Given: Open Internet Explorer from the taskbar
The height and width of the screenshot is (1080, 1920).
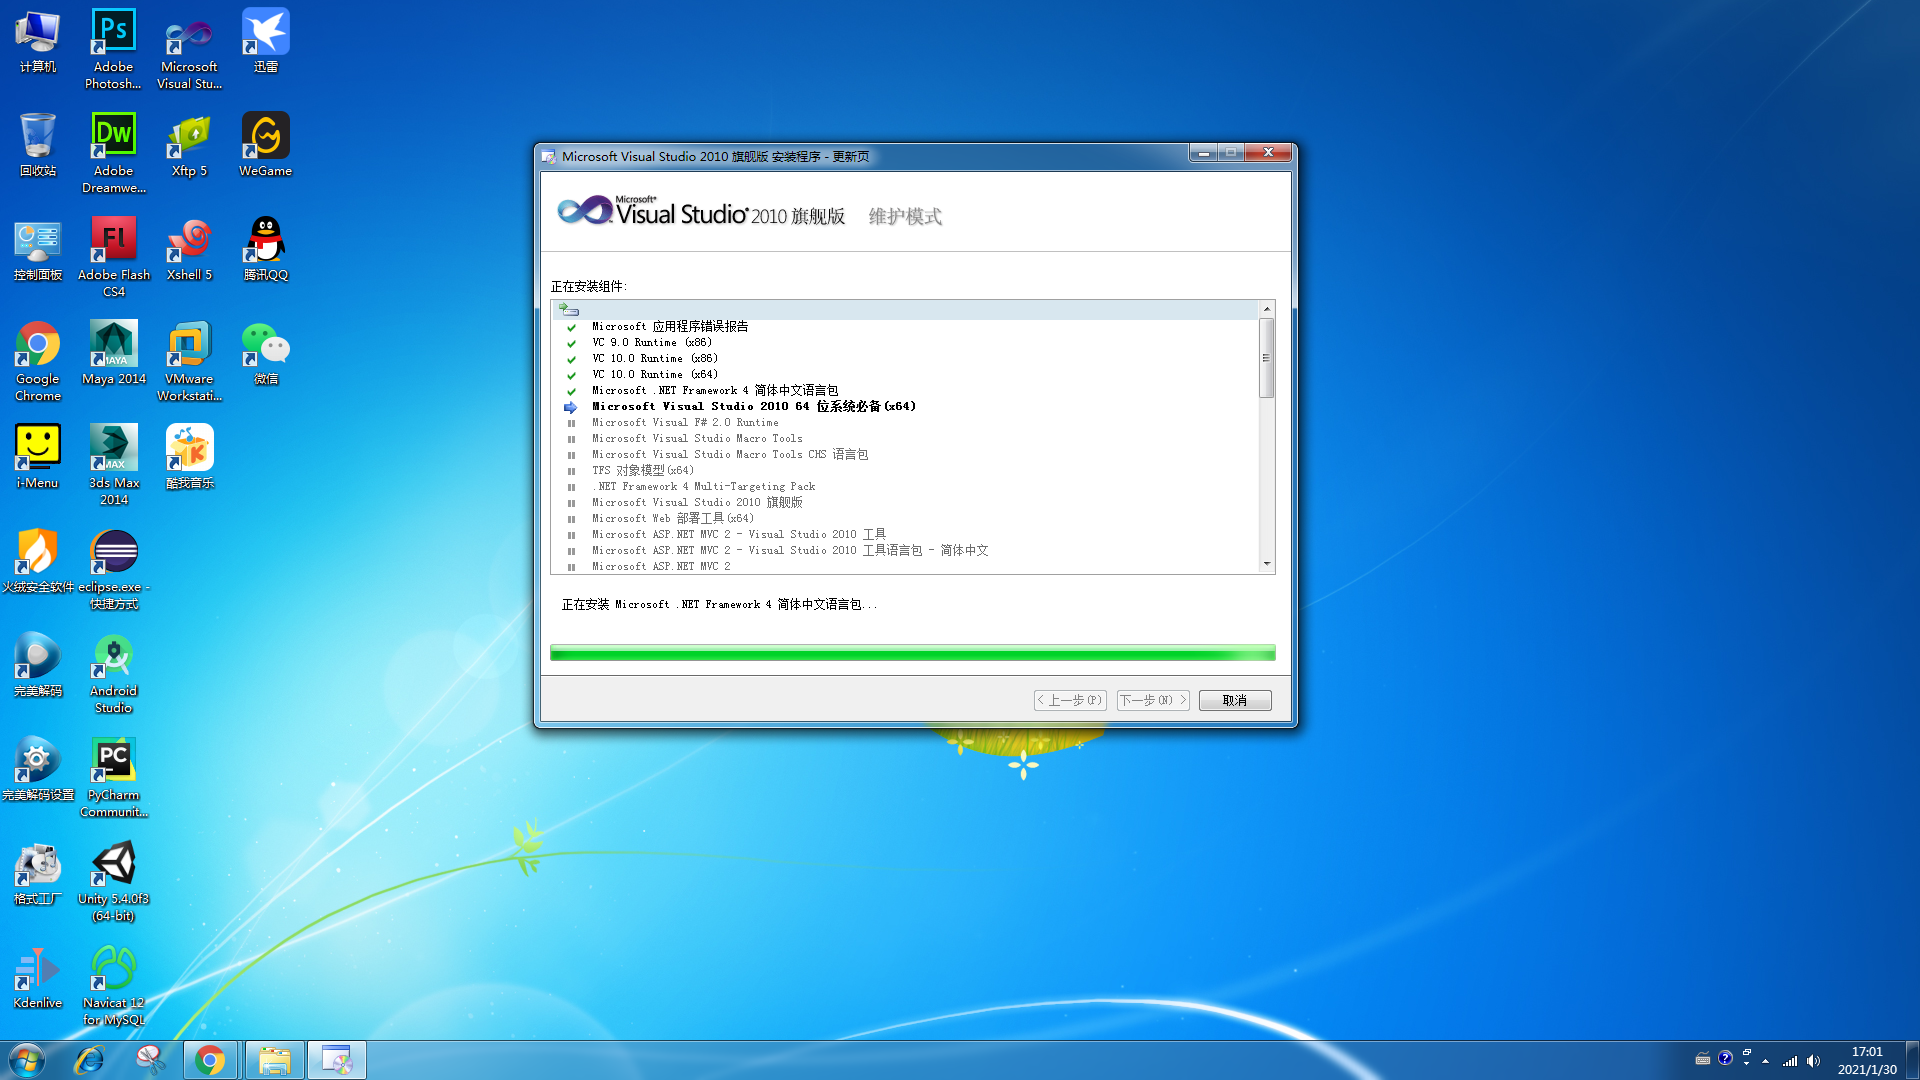Looking at the screenshot, I should tap(90, 1060).
